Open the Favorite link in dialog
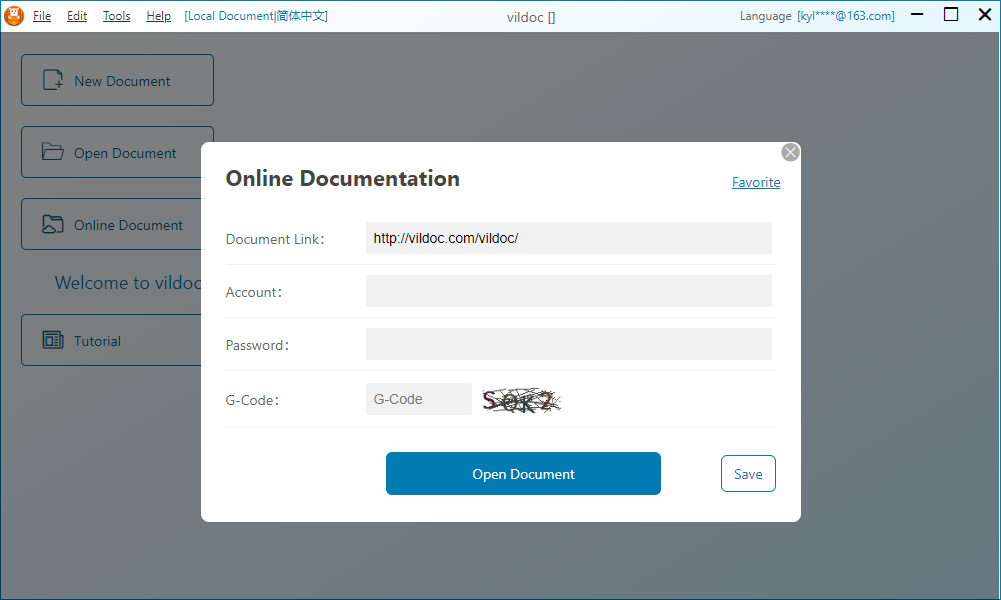Image resolution: width=1001 pixels, height=600 pixels. [x=756, y=182]
